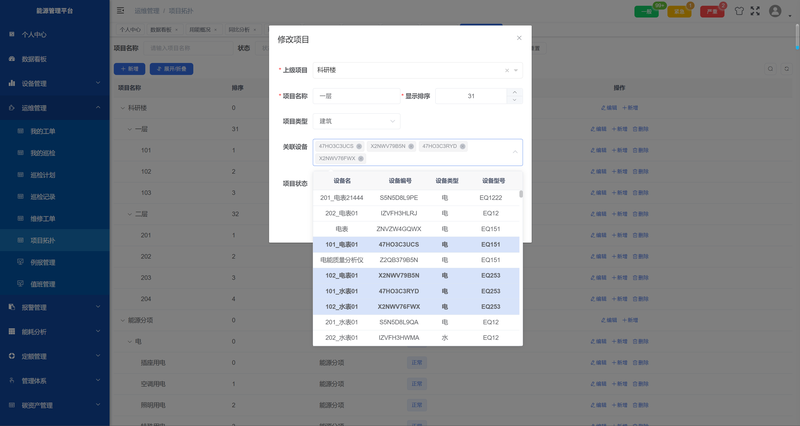Open the 项目类型 dropdown showing 建筑
The width and height of the screenshot is (800, 426).
(356, 121)
